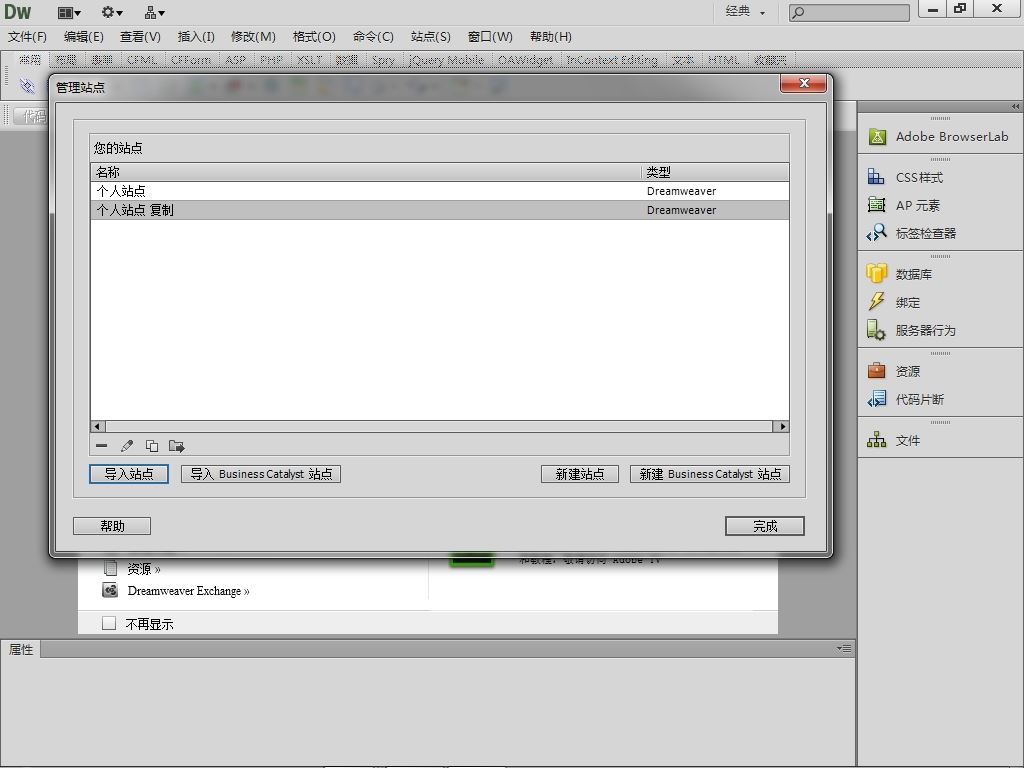Image resolution: width=1024 pixels, height=768 pixels.
Task: Toggle 不再显示 checkbox
Action: (109, 623)
